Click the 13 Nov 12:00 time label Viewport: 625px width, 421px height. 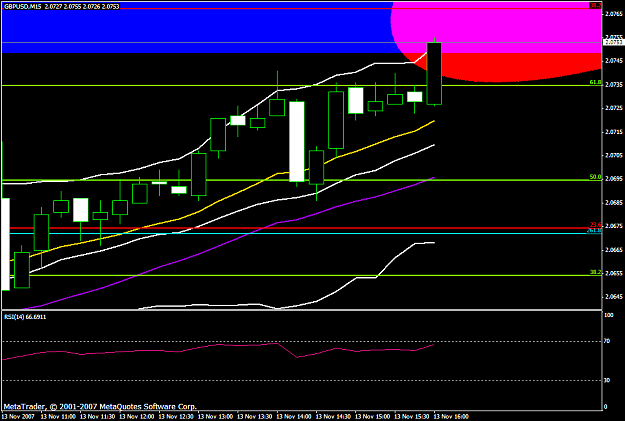tap(137, 417)
